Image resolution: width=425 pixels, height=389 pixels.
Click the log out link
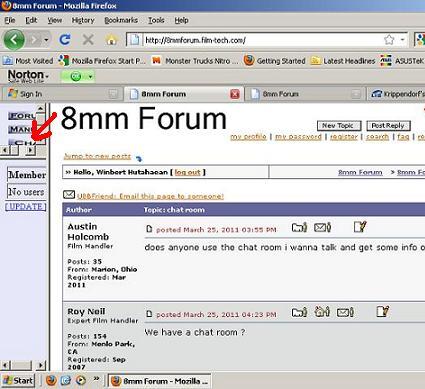(187, 172)
